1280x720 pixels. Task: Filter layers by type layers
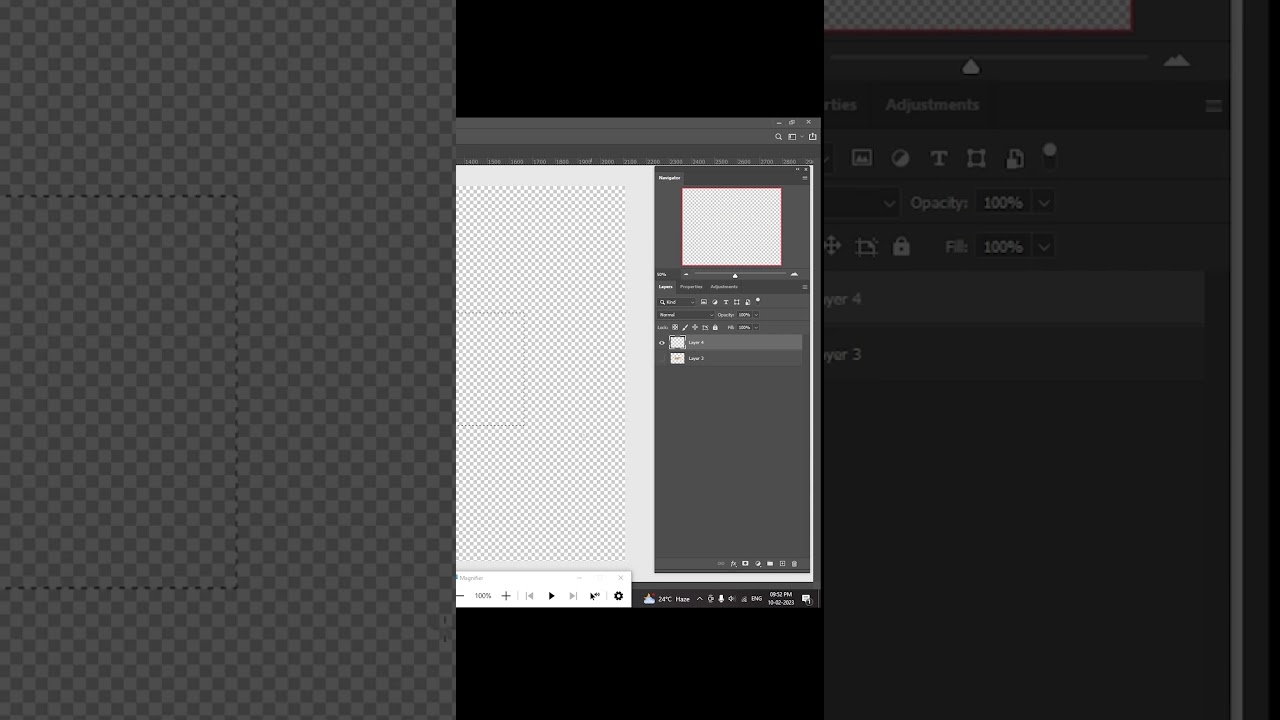coord(726,302)
